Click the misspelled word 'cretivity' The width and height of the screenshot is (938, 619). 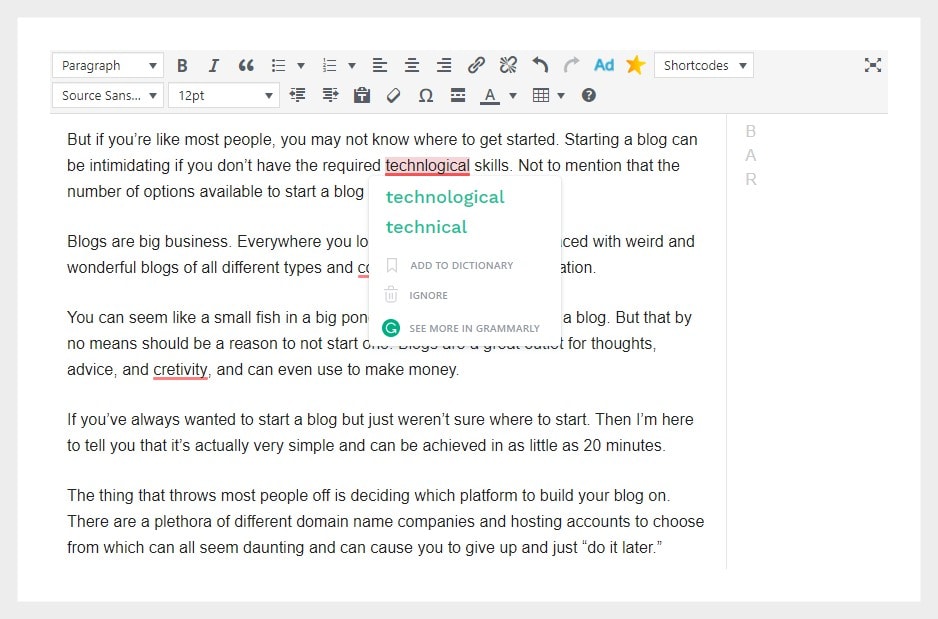coord(180,370)
